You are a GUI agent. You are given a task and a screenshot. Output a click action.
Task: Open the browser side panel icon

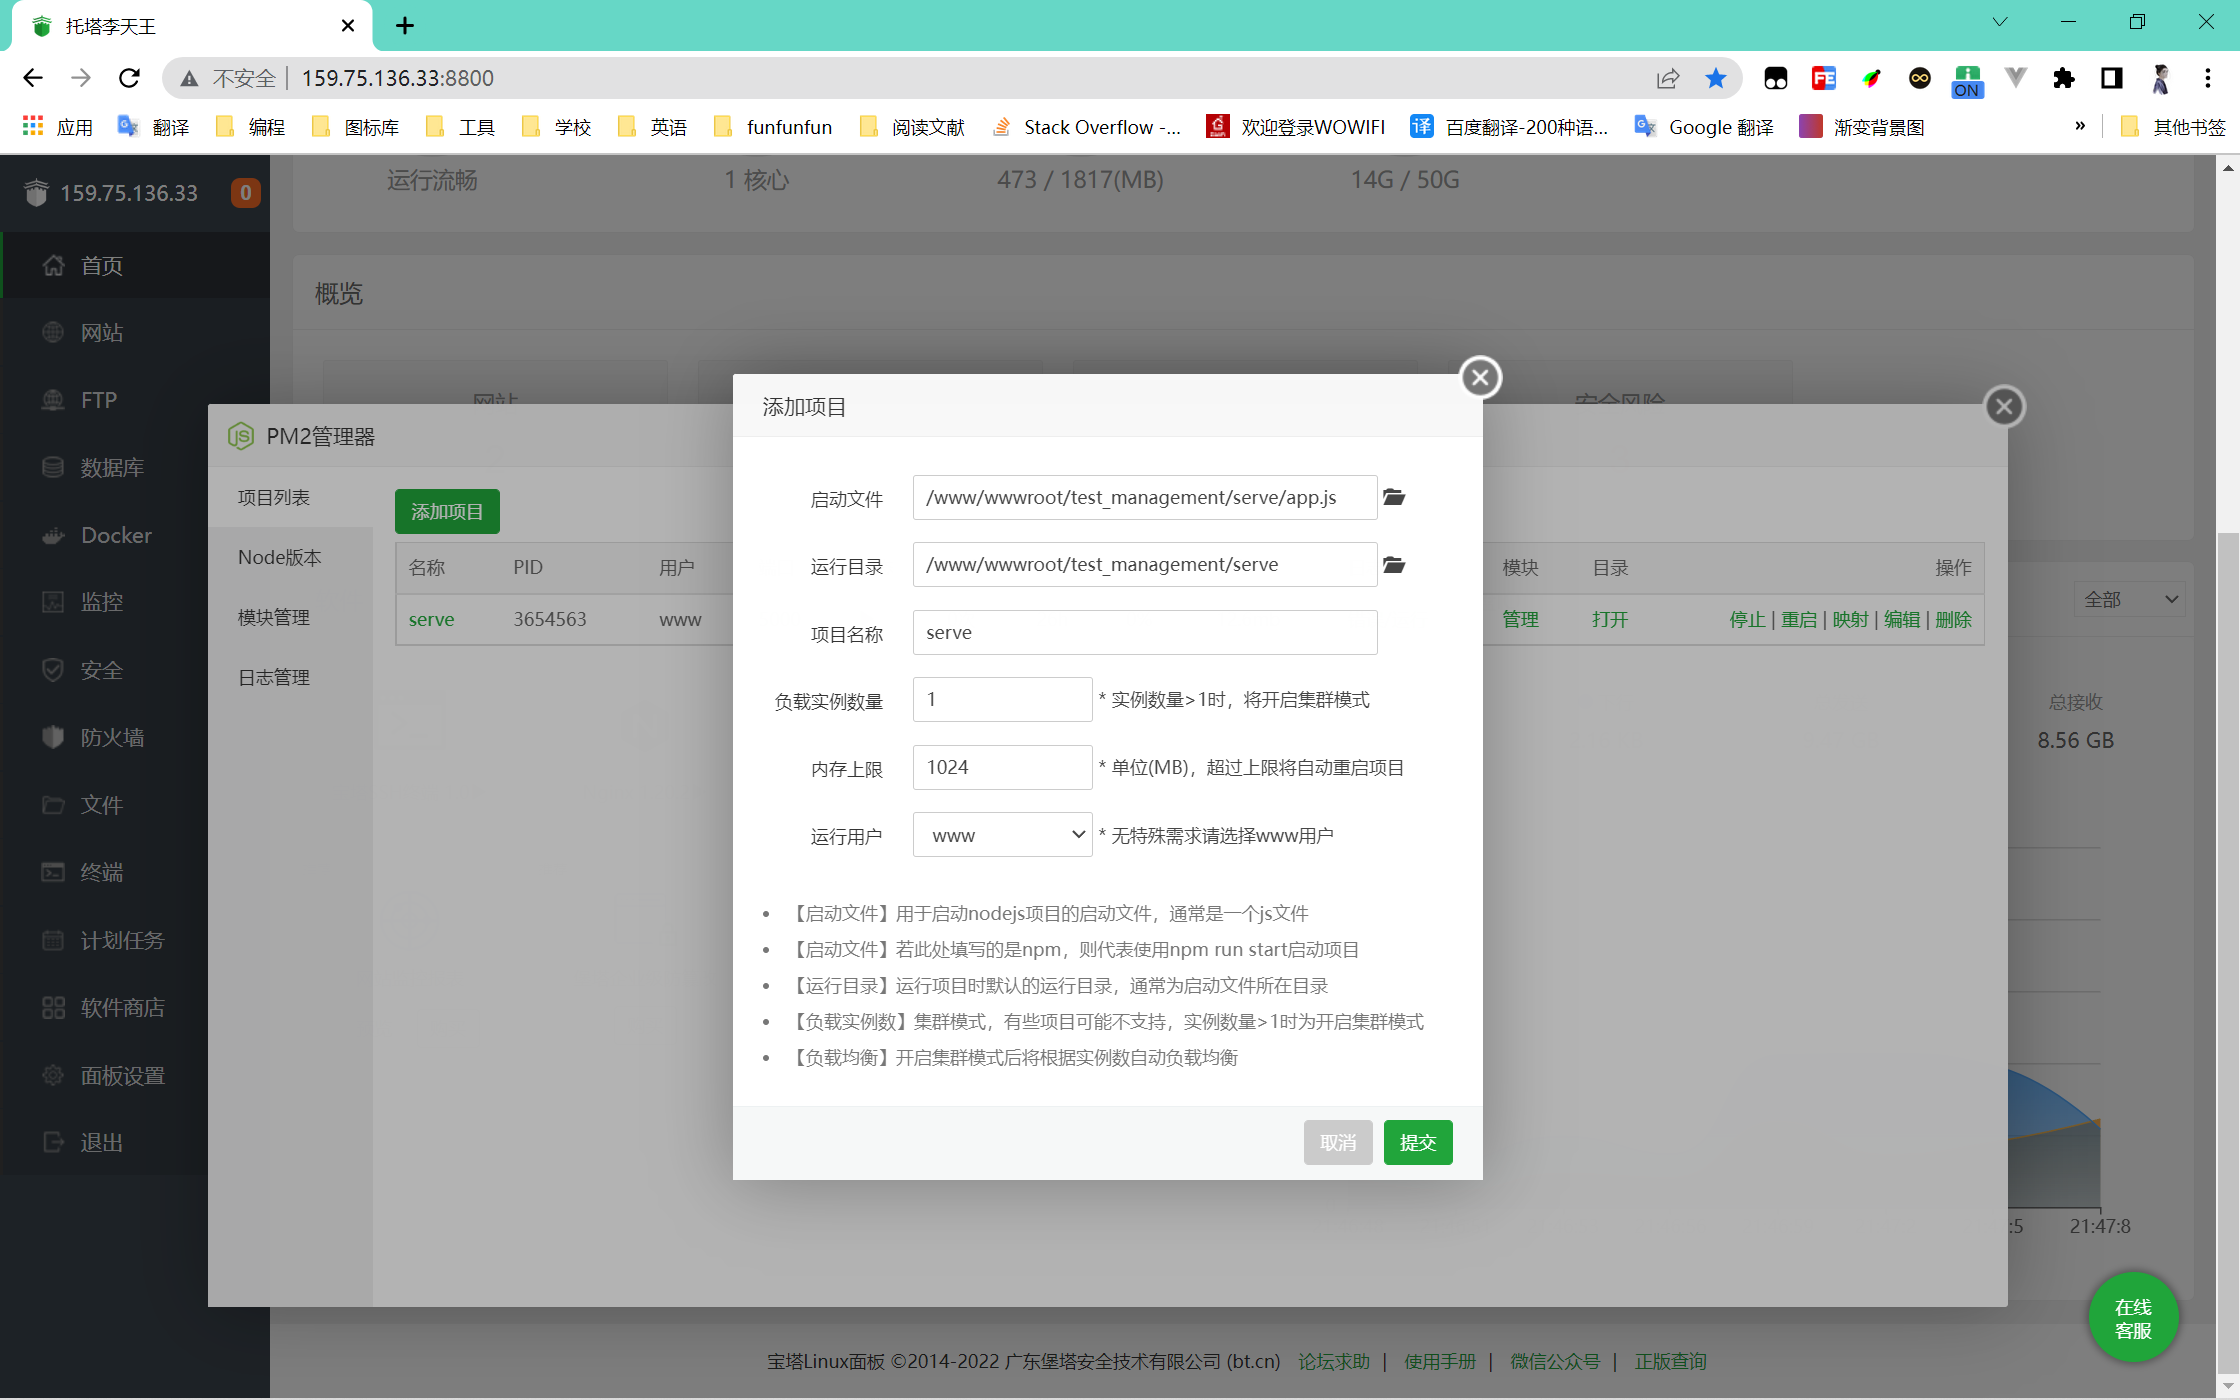2111,78
